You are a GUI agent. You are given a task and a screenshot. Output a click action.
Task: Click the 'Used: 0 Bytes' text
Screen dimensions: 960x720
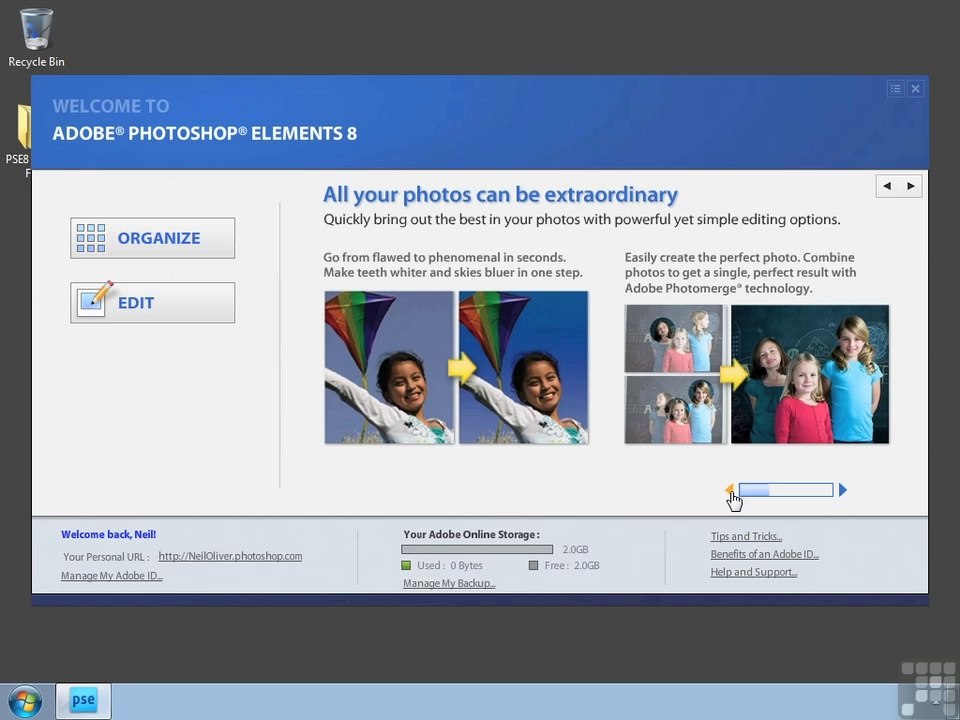pos(449,565)
